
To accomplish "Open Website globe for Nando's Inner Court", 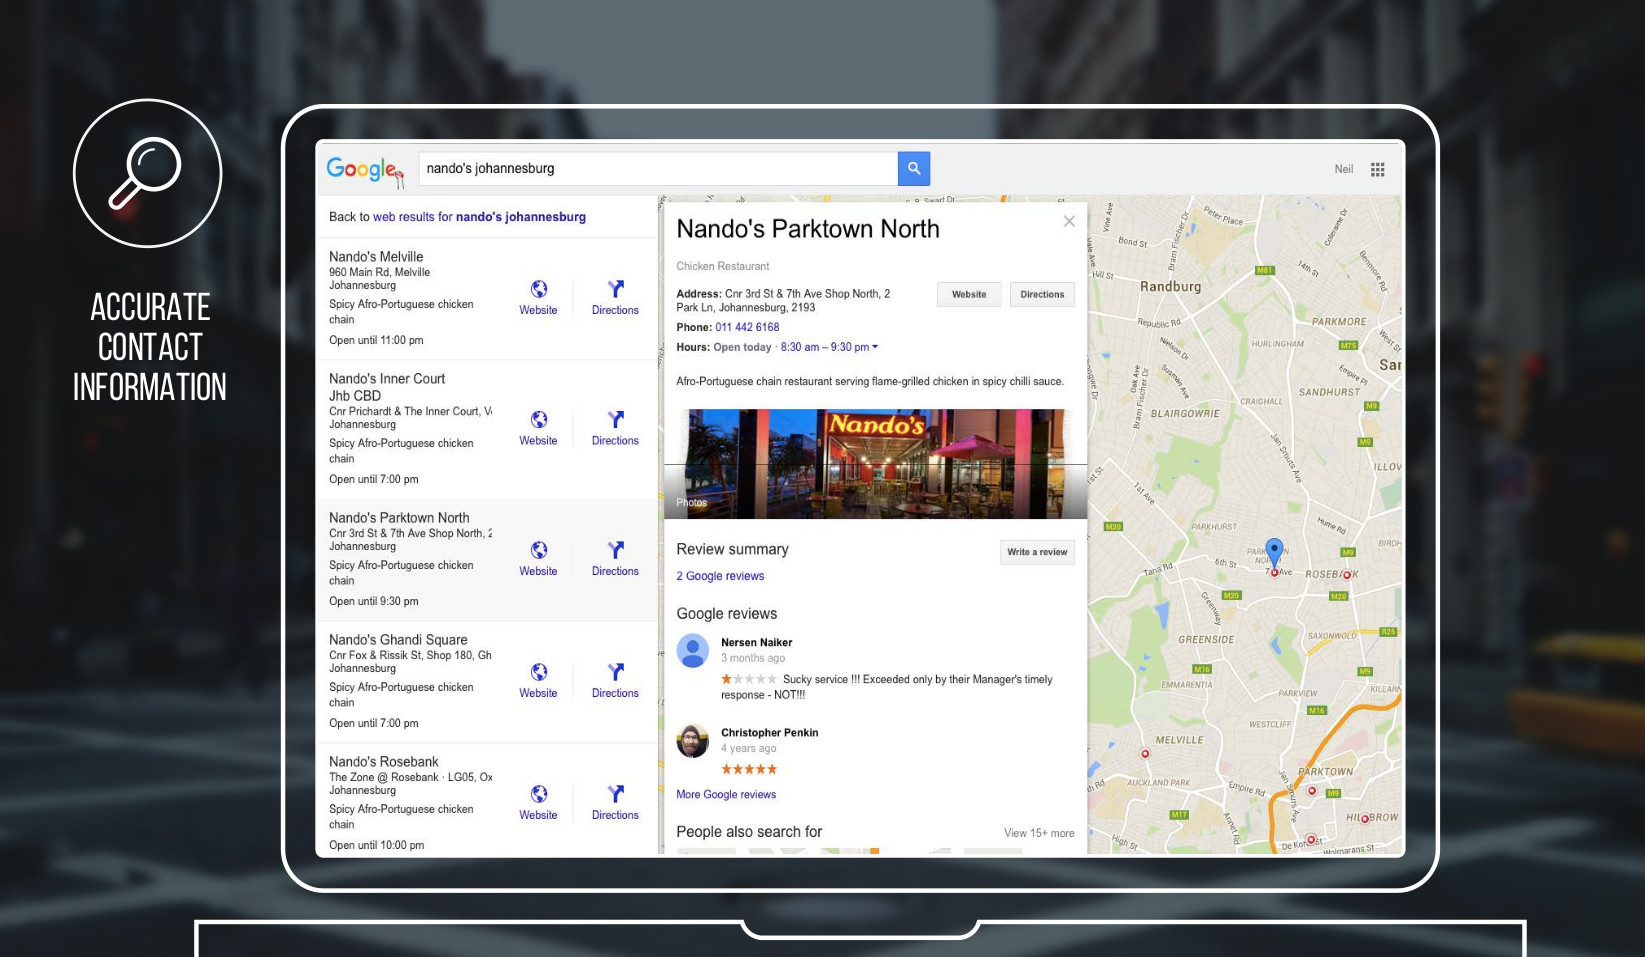I will [x=538, y=420].
